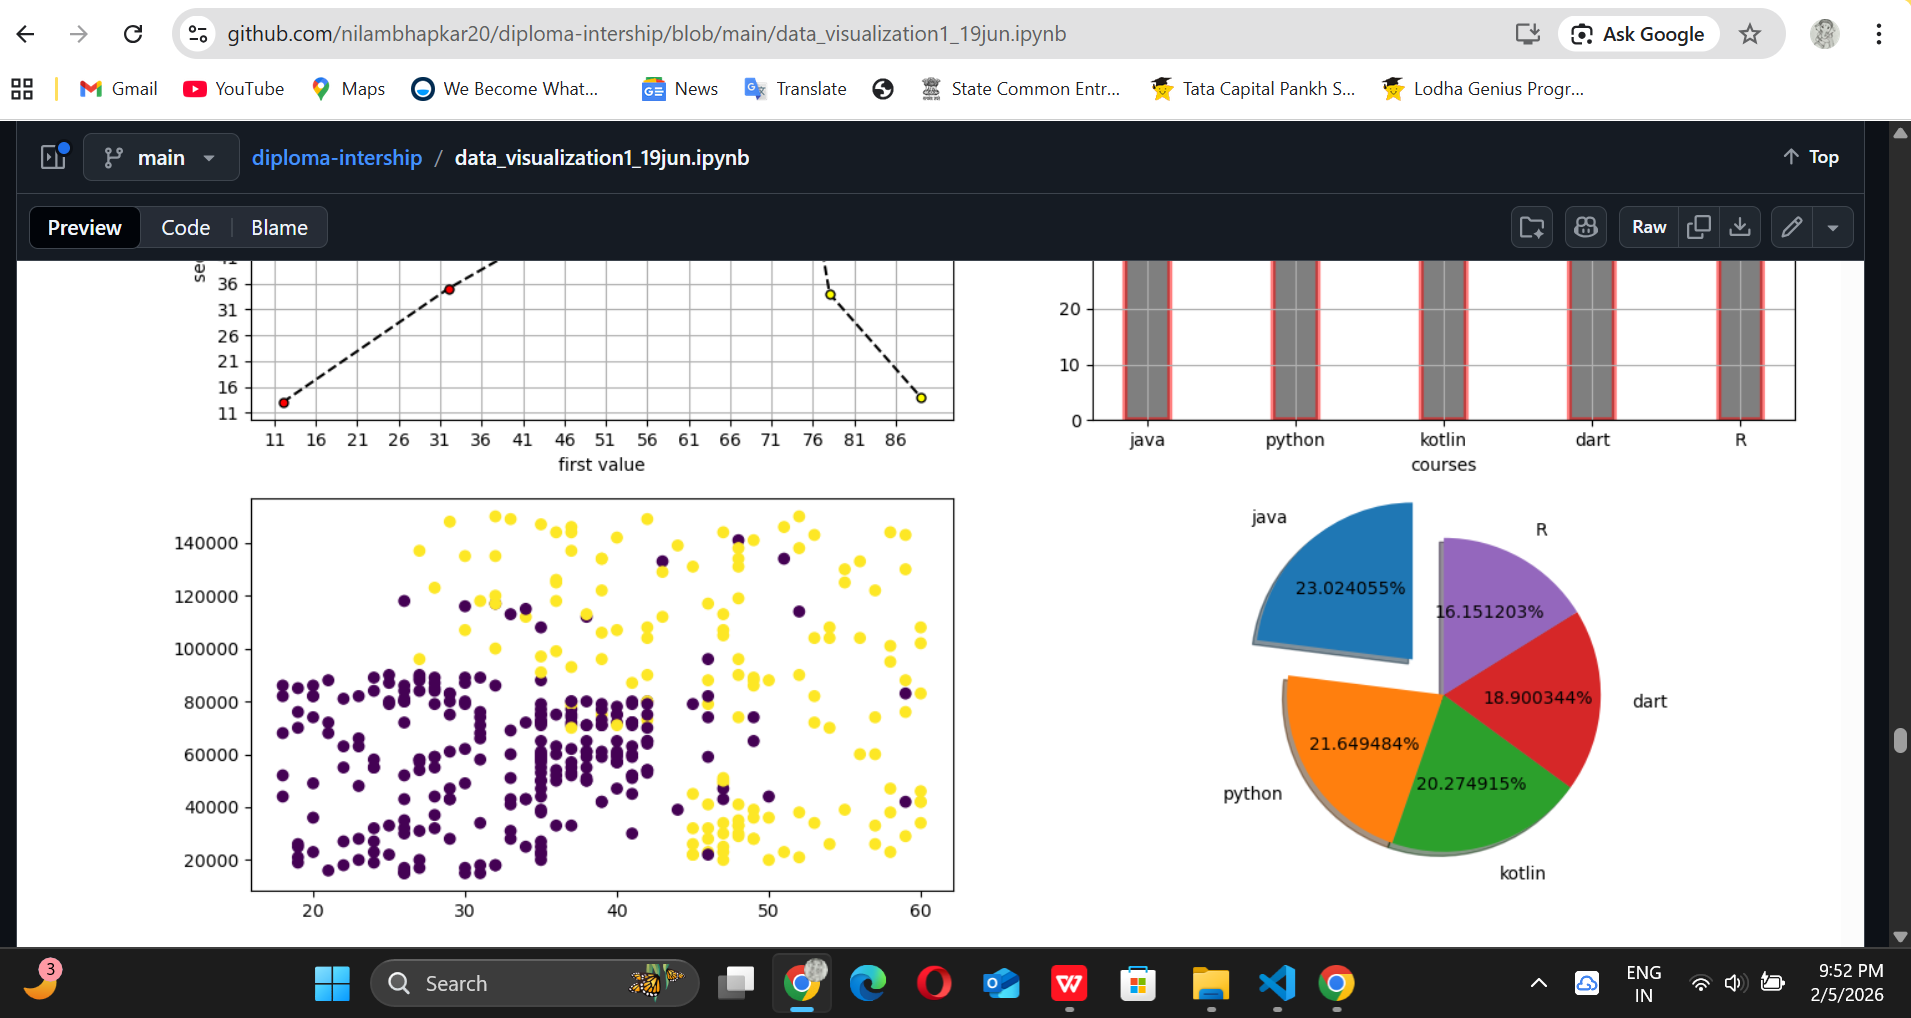Click the Copilot icon in the file toolbar
Viewport: 1911px width, 1018px height.
tap(1586, 227)
